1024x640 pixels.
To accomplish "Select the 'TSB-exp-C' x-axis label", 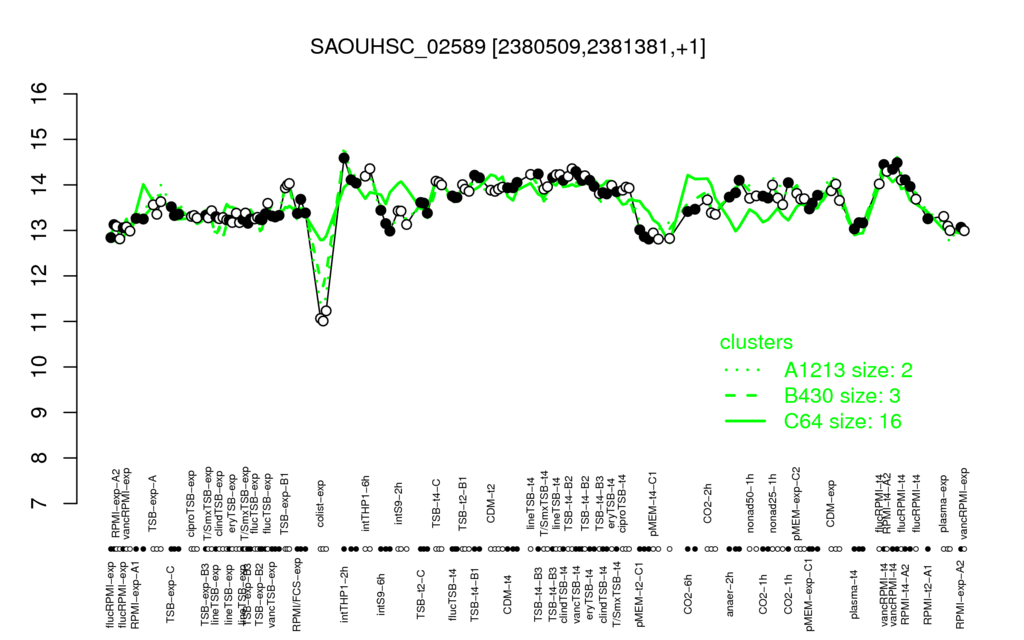I will click(x=170, y=594).
